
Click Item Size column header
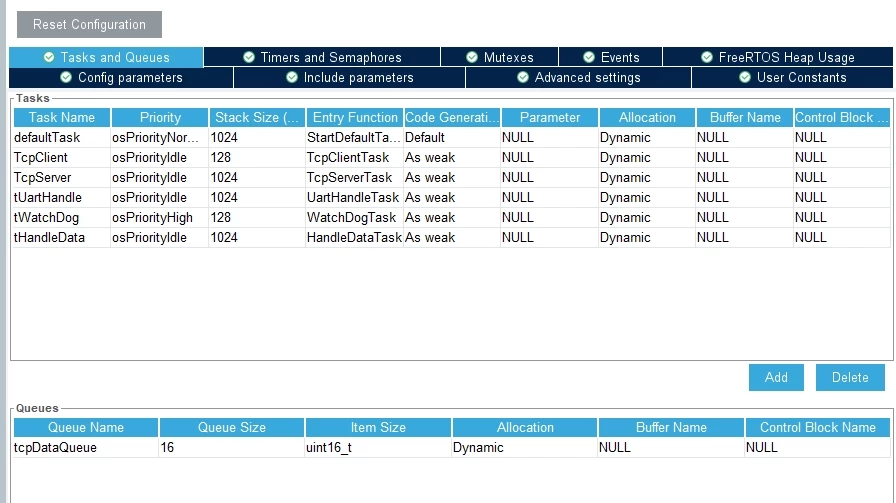[x=378, y=427]
